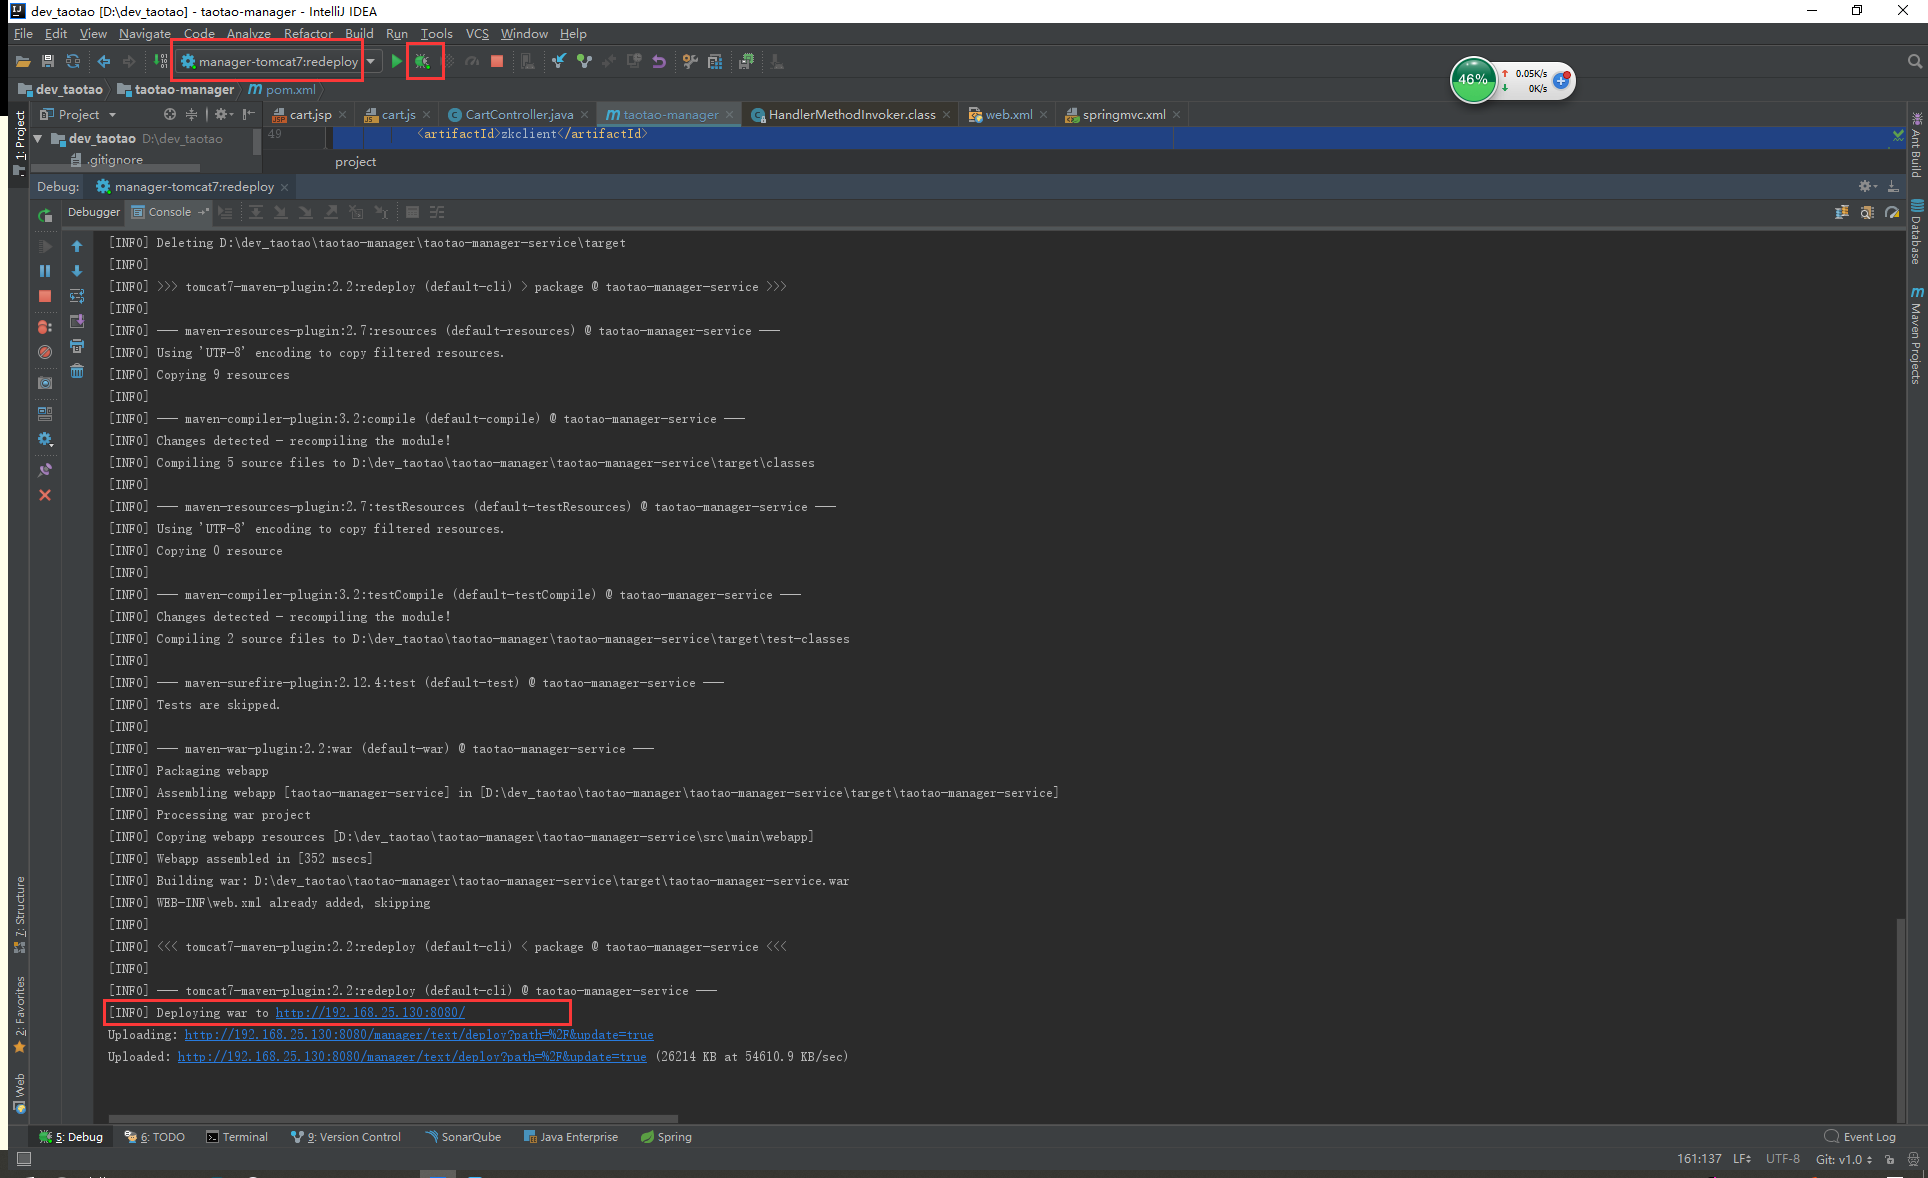
Task: Open View Breakpoints double-red-circle icon
Action: tap(45, 327)
